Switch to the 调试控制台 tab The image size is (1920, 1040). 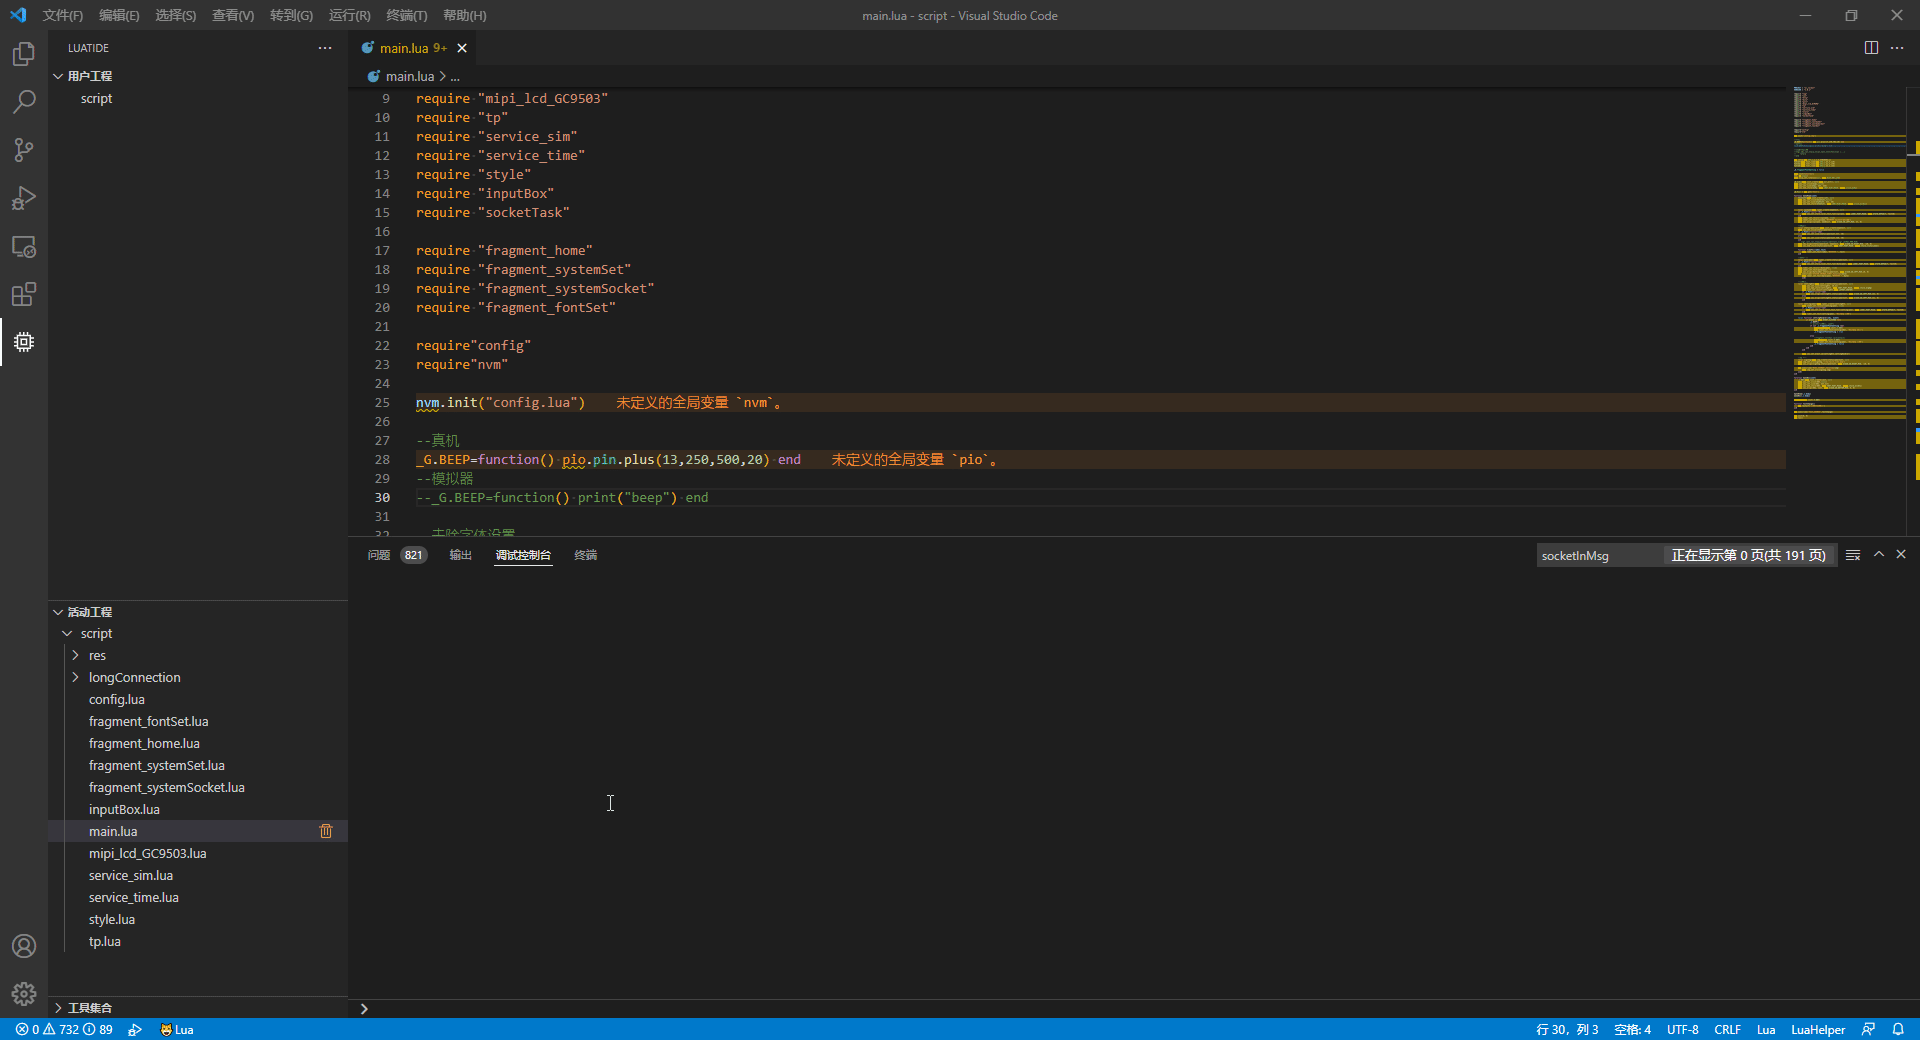tap(523, 555)
